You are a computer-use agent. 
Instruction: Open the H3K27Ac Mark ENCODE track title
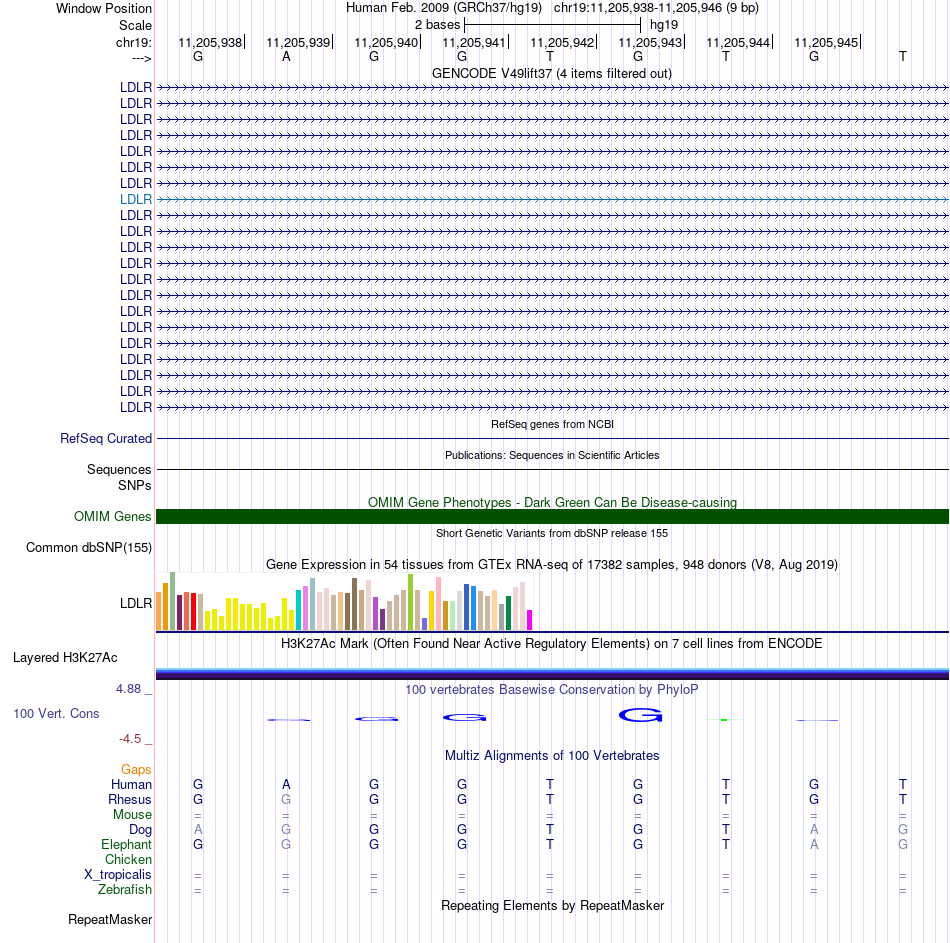[x=552, y=644]
